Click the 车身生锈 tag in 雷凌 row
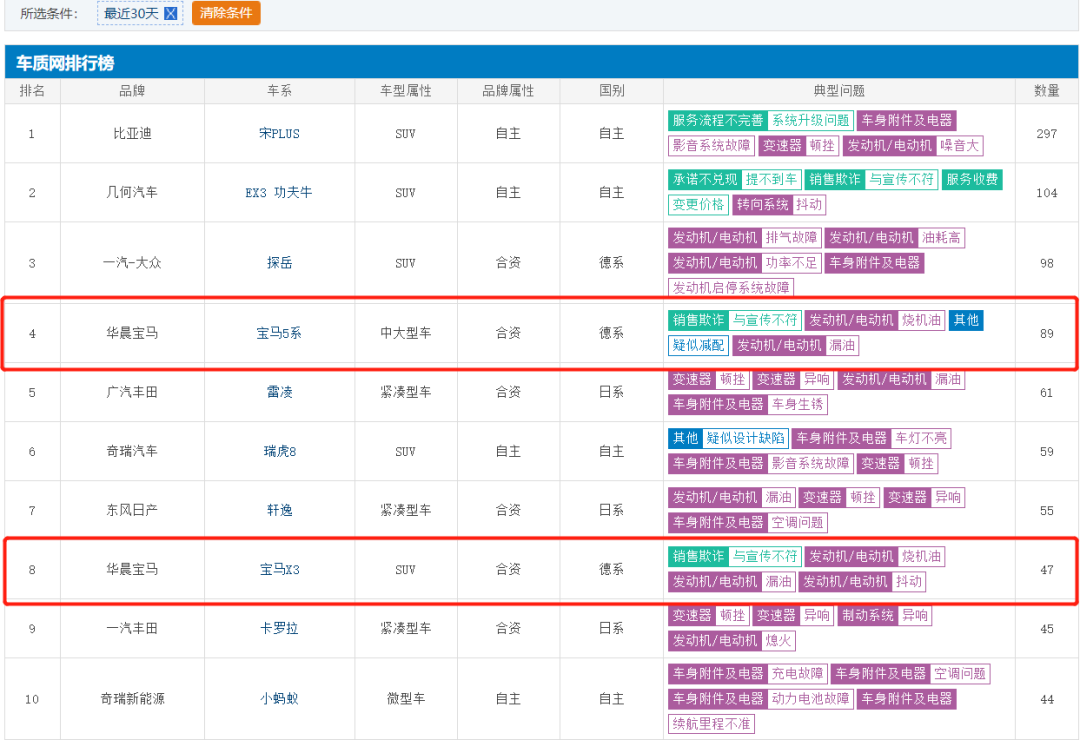This screenshot has height=740, width=1080. (x=797, y=404)
